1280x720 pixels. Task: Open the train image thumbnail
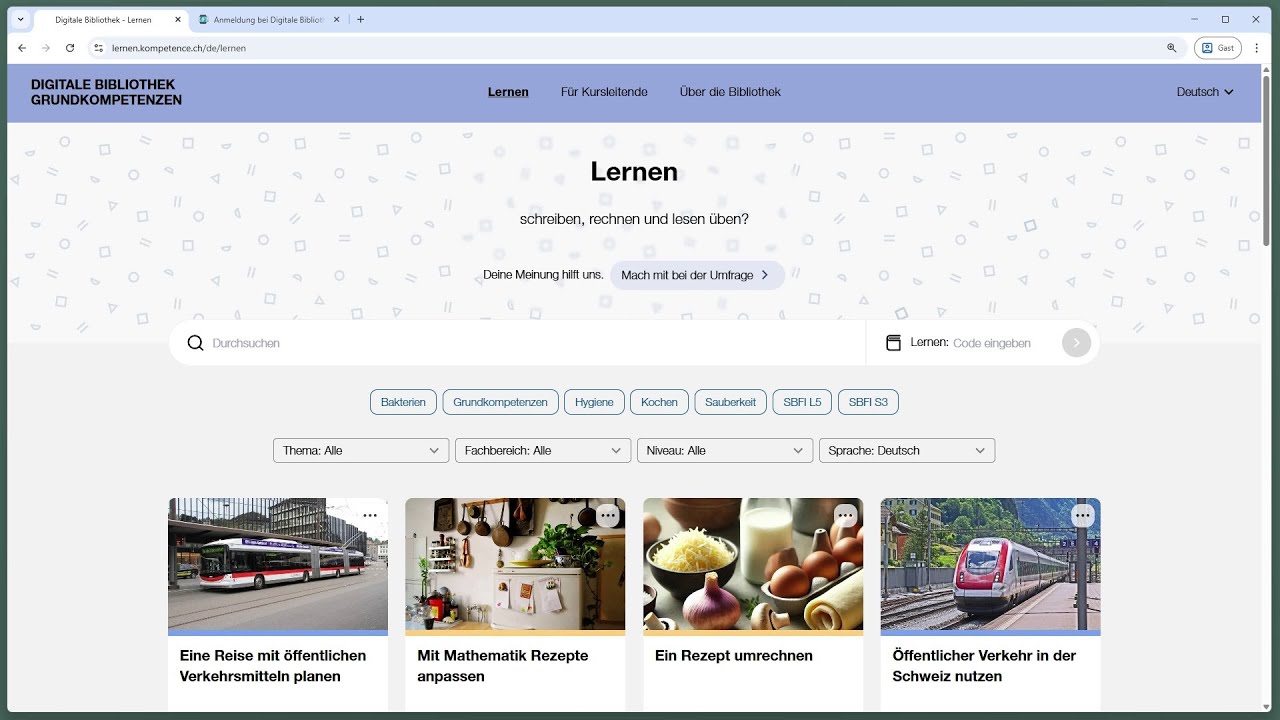coord(990,564)
